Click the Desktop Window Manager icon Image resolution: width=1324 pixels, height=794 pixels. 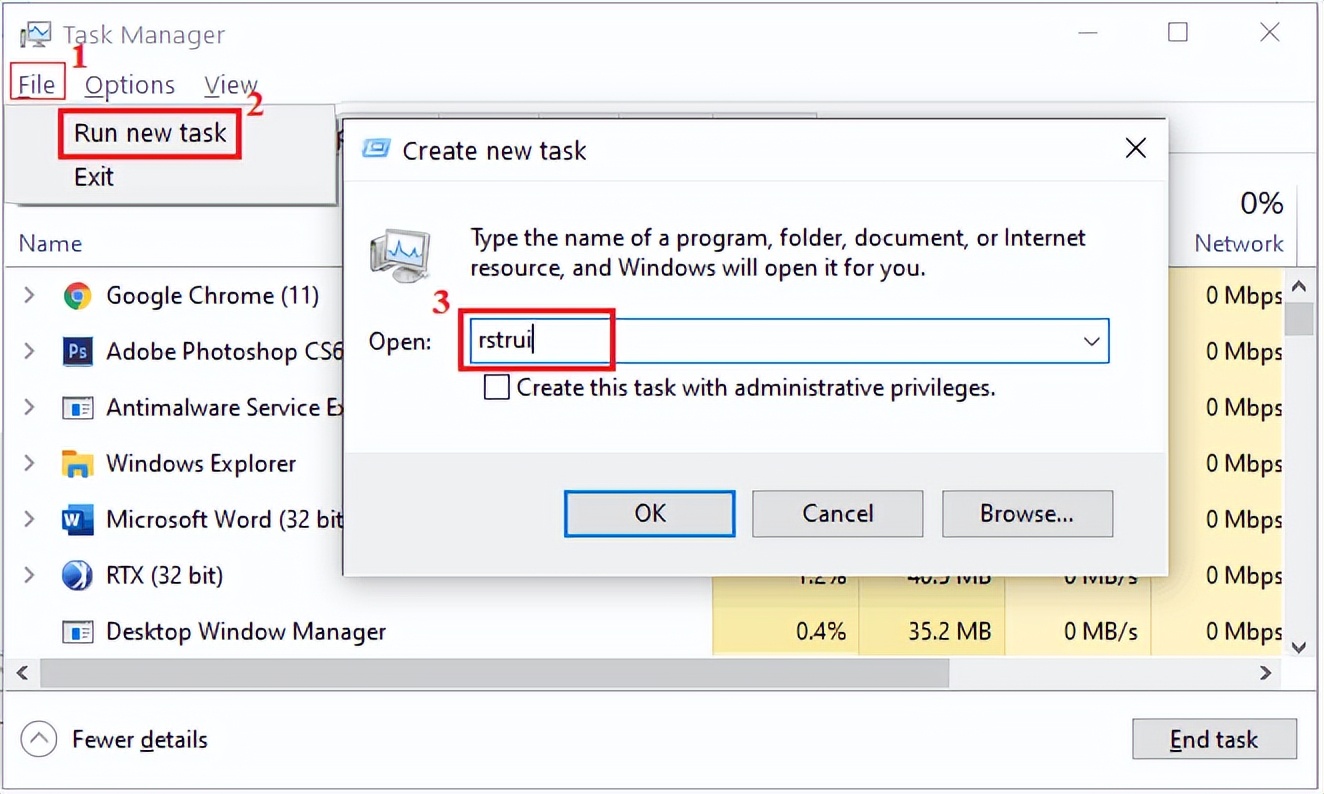point(77,632)
